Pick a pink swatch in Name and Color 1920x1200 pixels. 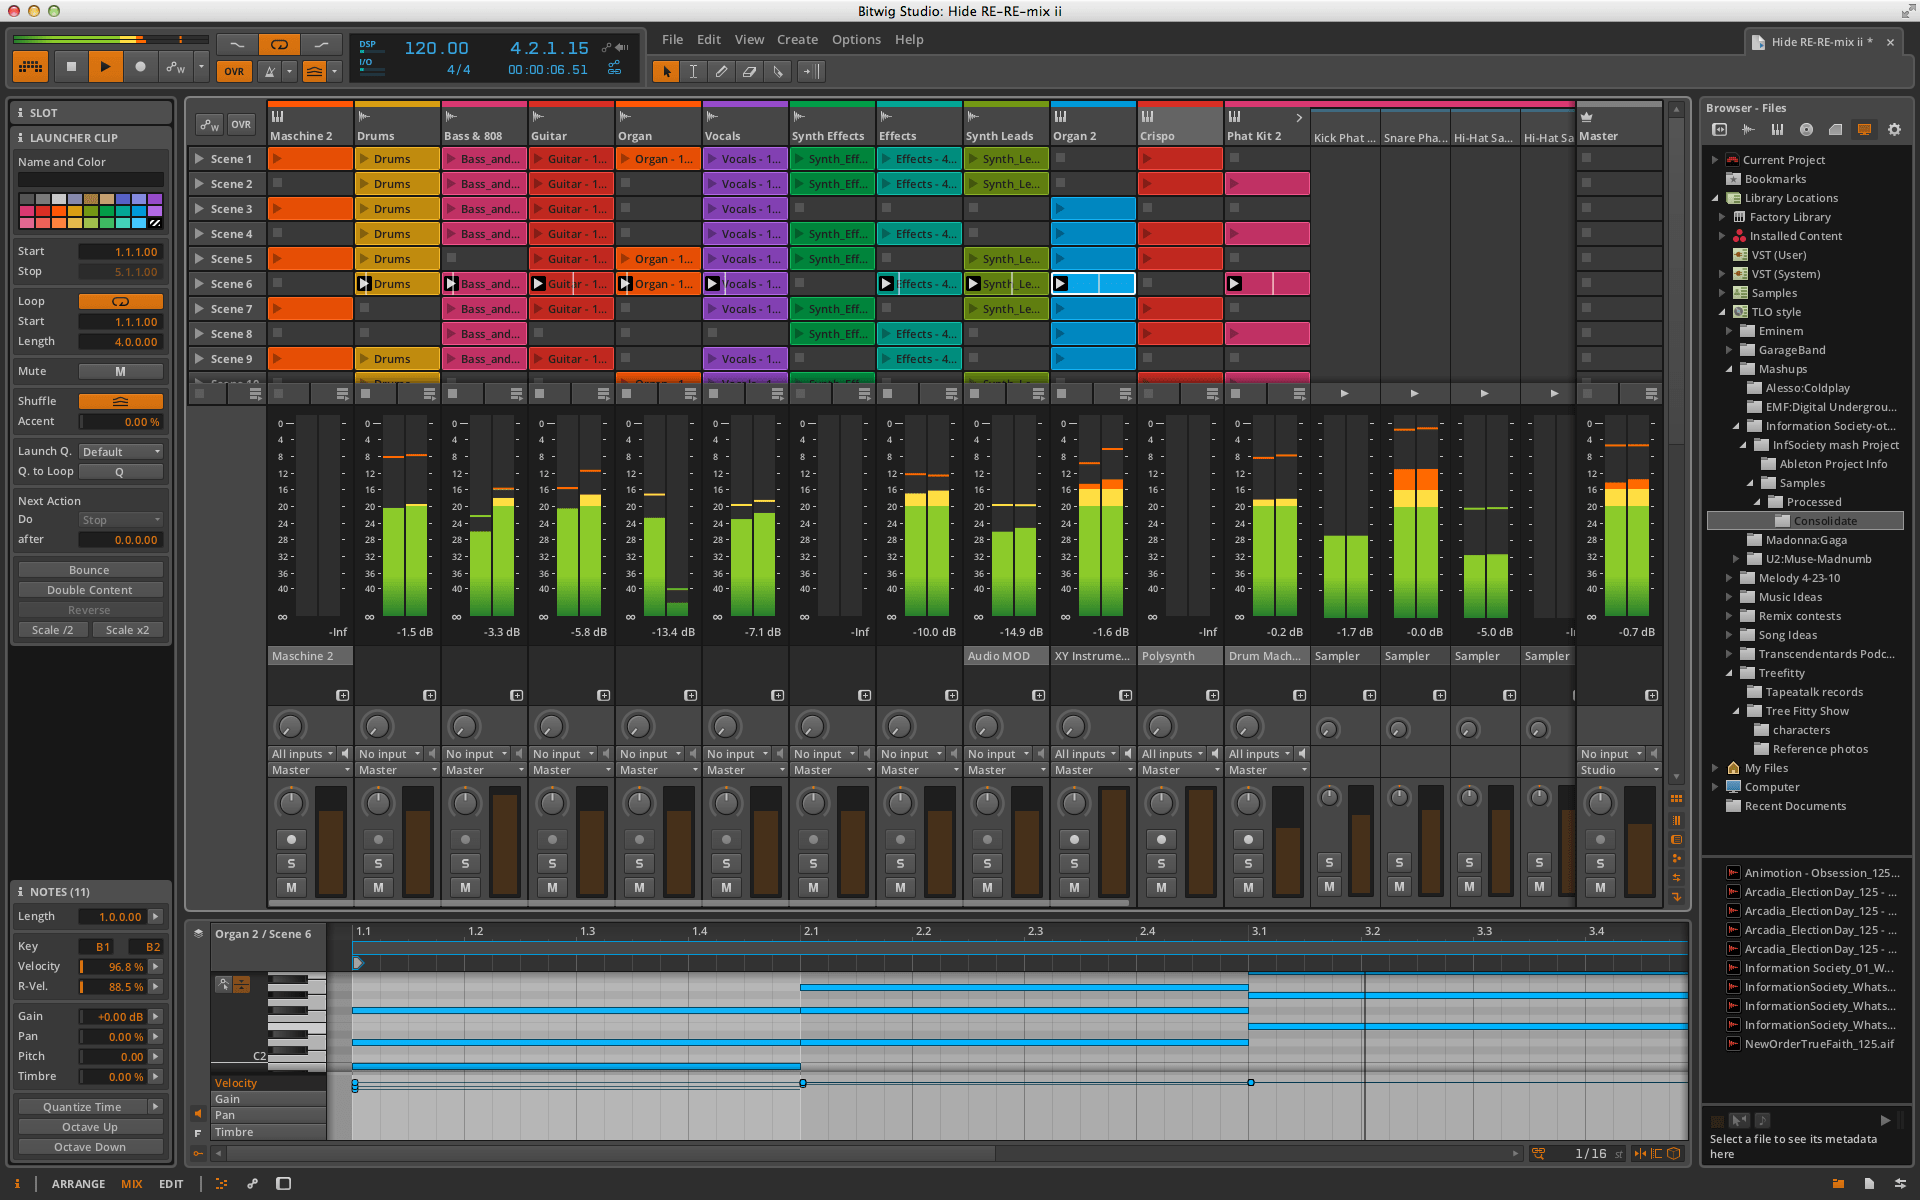click(25, 212)
